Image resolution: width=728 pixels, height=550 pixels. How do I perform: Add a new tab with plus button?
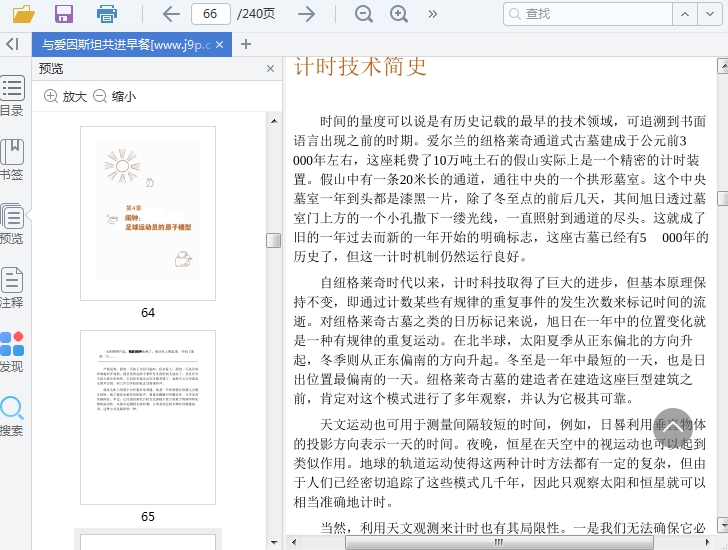pos(246,45)
